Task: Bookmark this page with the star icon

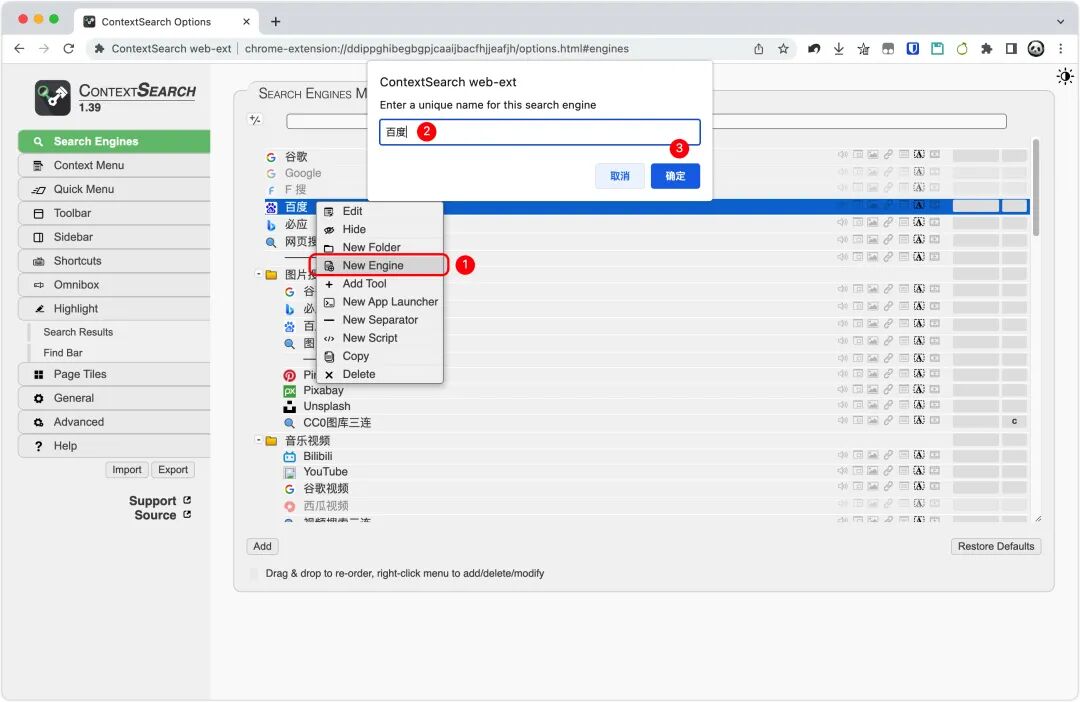Action: pos(783,49)
